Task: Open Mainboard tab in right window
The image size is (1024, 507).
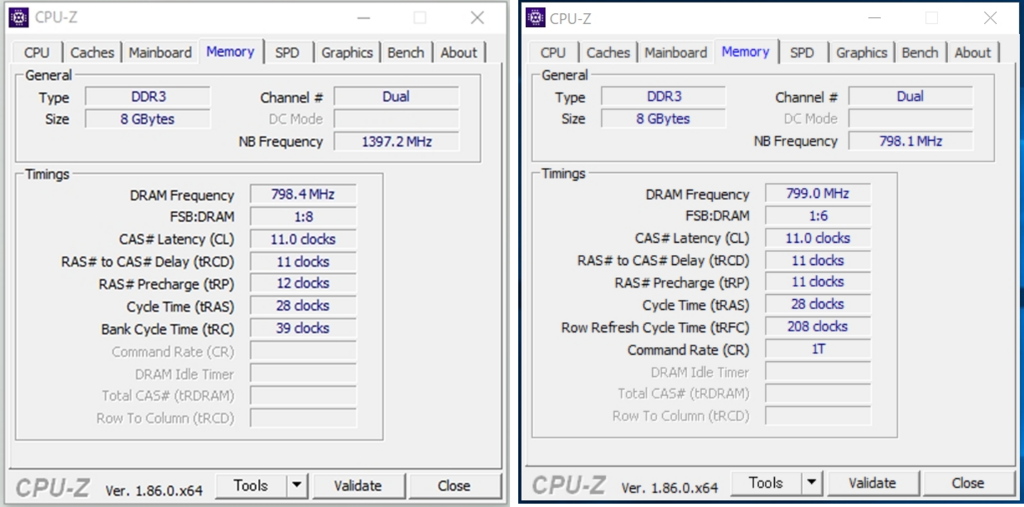Action: pos(676,53)
